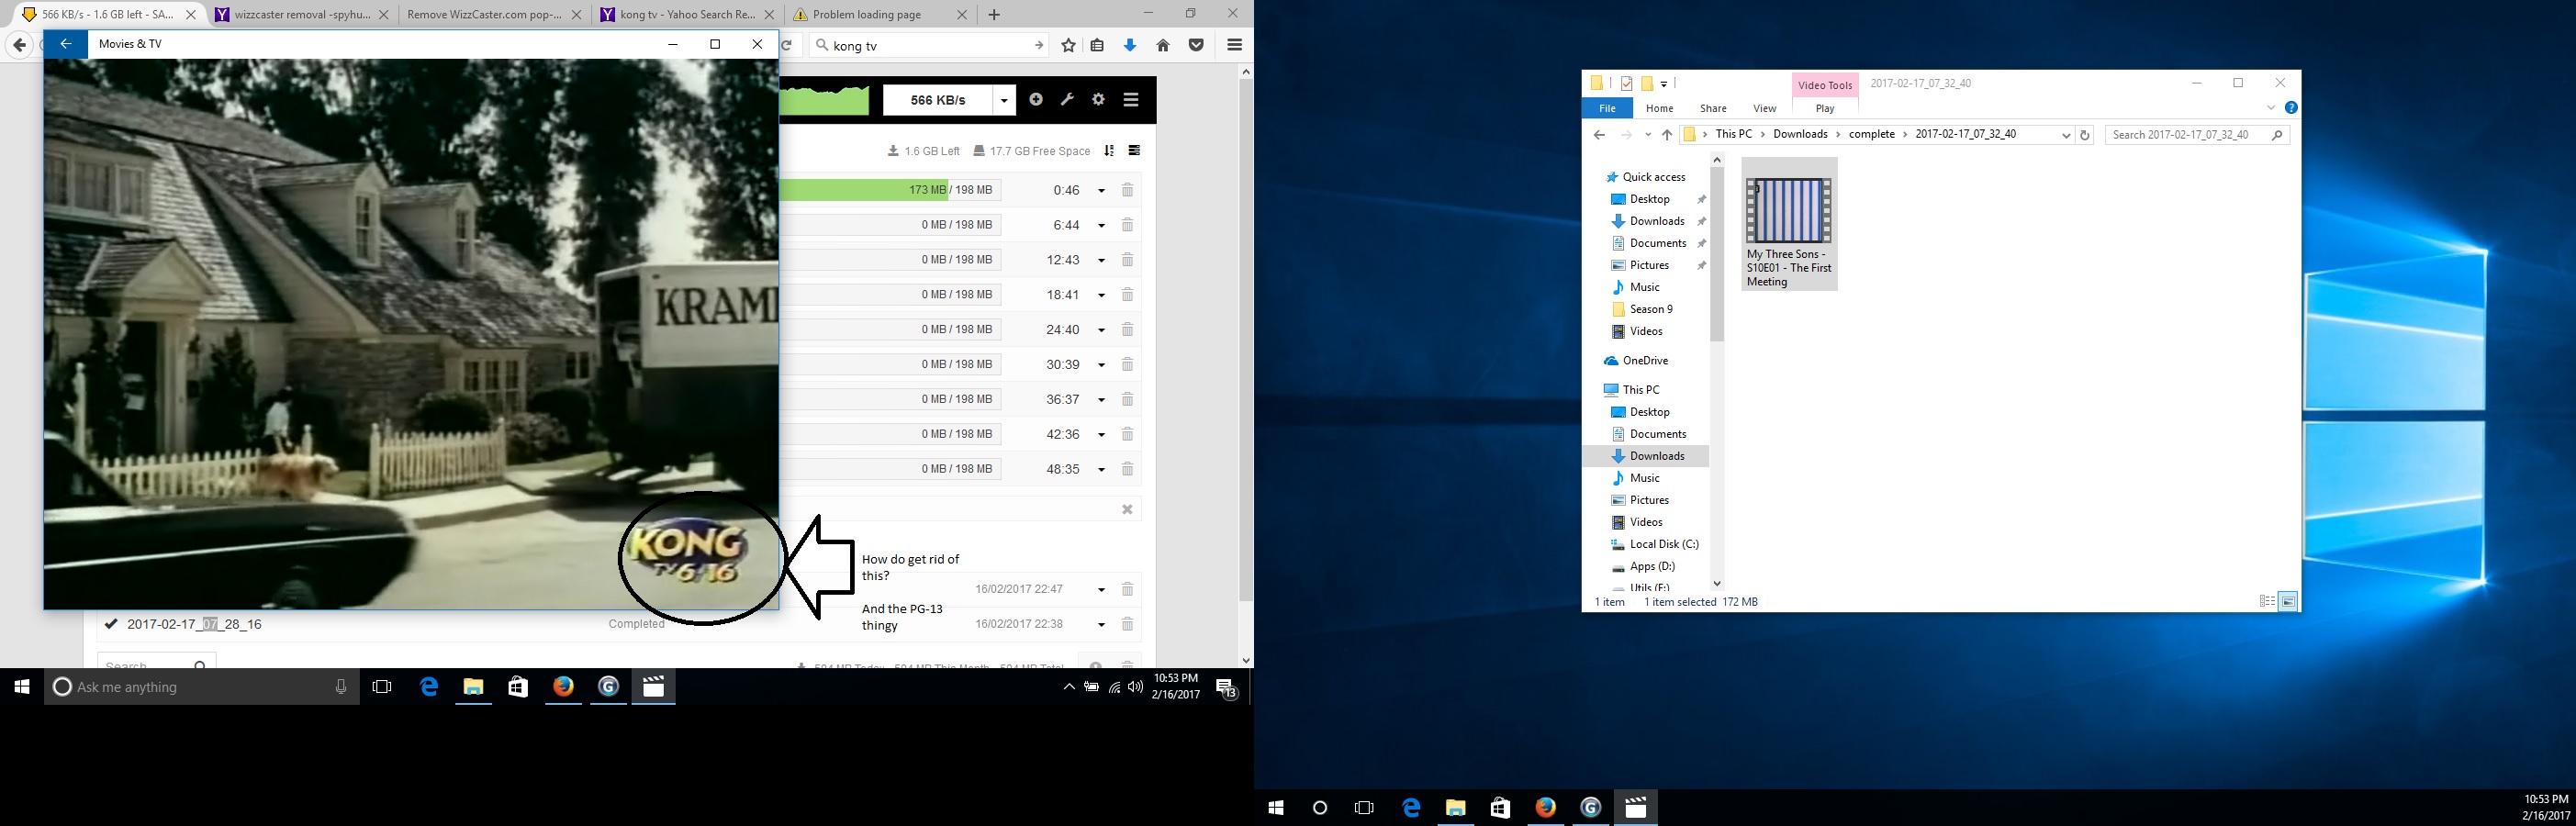This screenshot has height=826, width=2576.
Task: Select Season 9 in Quick access
Action: tap(1651, 309)
